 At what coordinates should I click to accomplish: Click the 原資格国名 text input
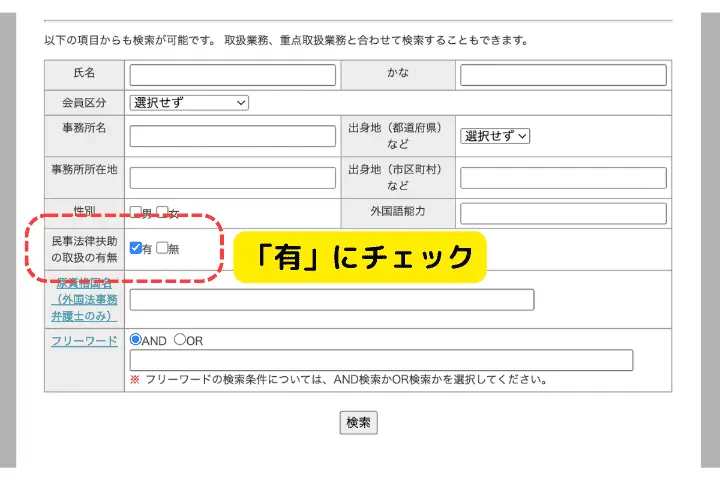[x=332, y=300]
